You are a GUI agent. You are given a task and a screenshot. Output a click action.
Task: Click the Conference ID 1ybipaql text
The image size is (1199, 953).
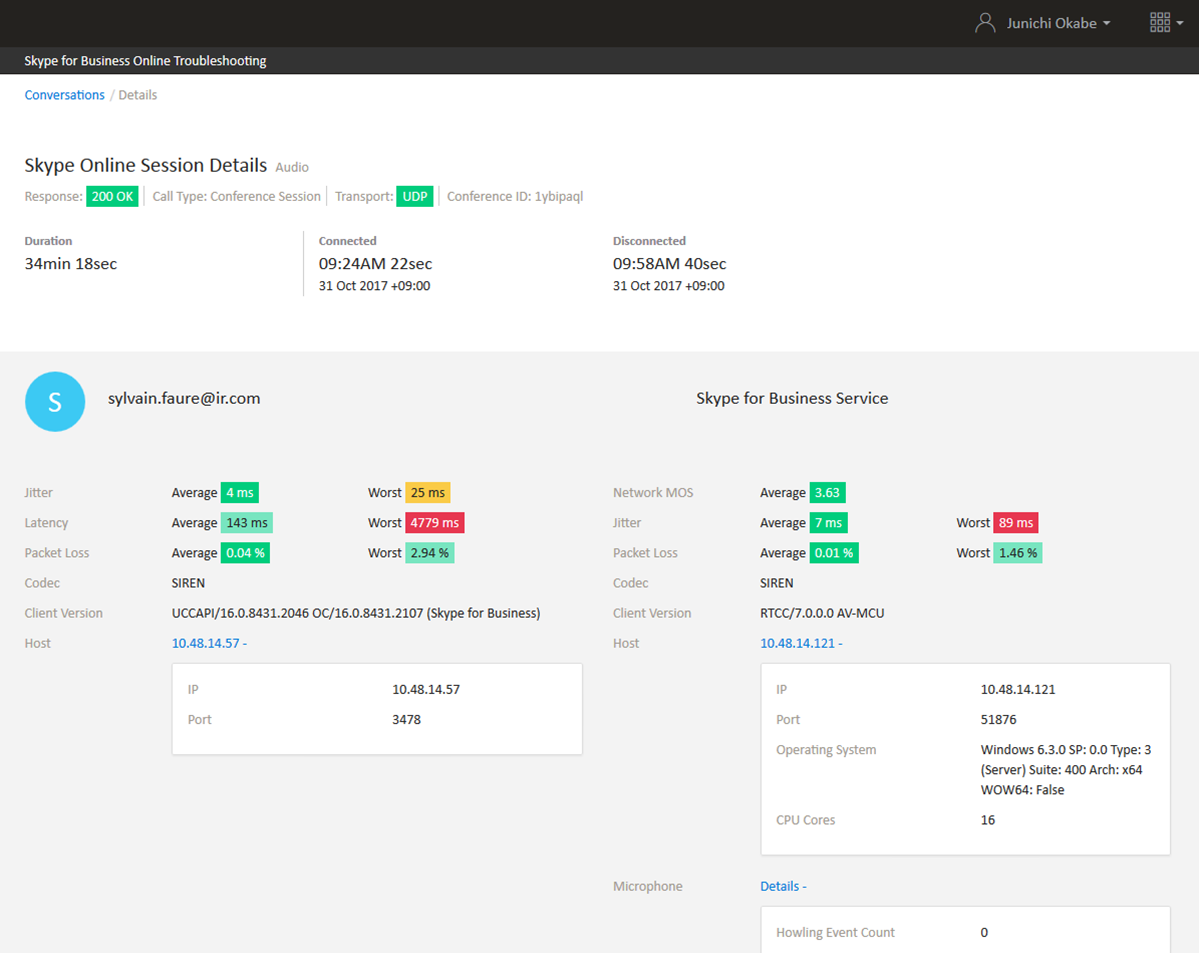point(515,197)
